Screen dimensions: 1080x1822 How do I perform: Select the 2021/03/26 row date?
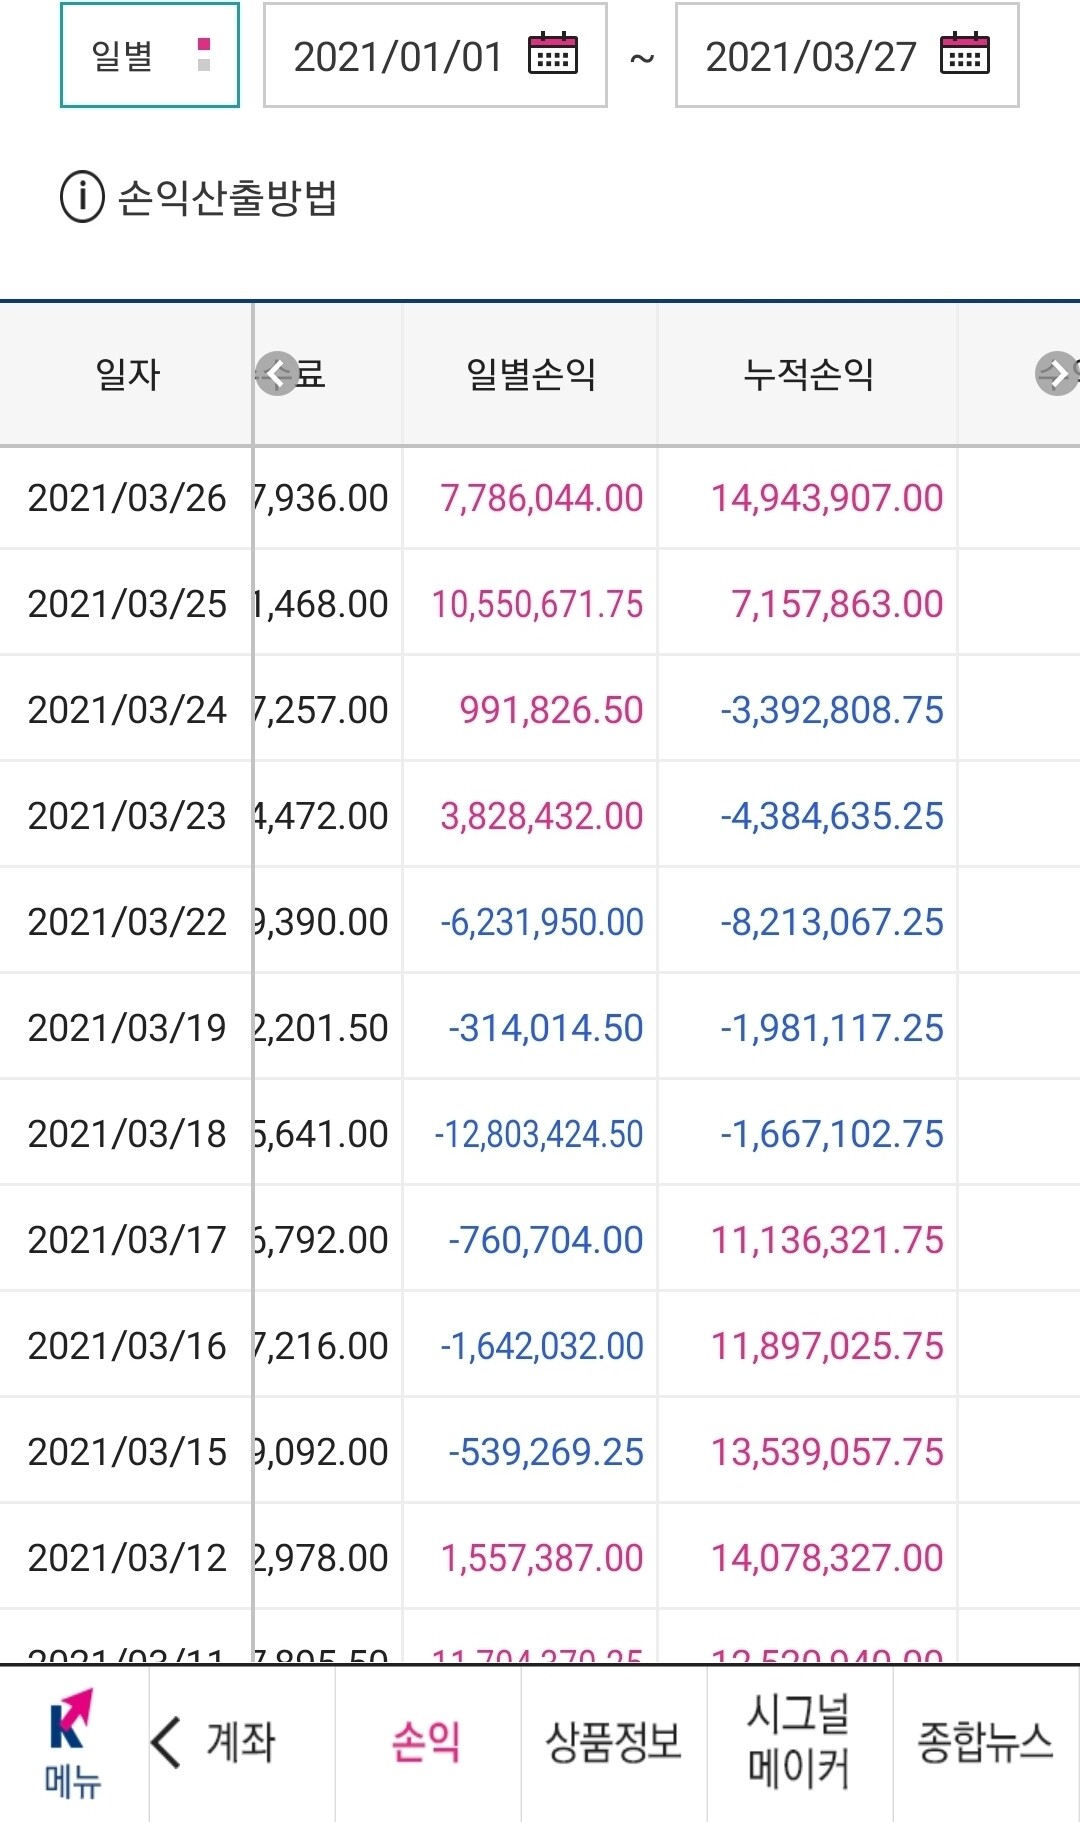tap(127, 498)
